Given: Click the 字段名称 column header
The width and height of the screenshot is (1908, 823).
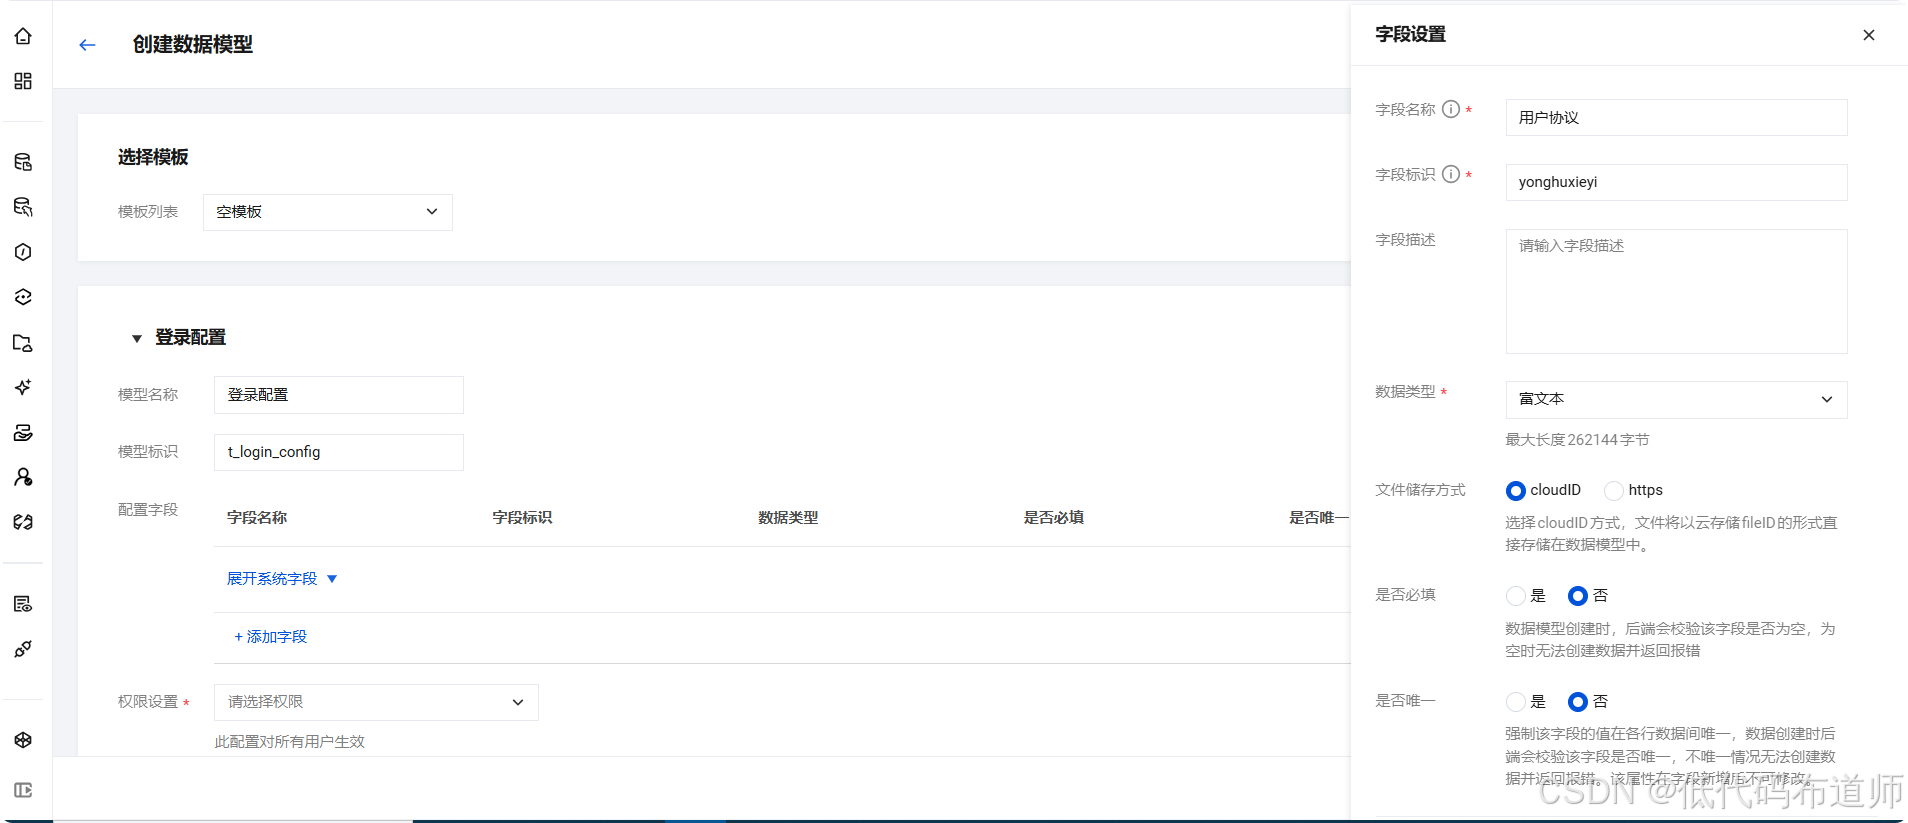Looking at the screenshot, I should pos(257,518).
